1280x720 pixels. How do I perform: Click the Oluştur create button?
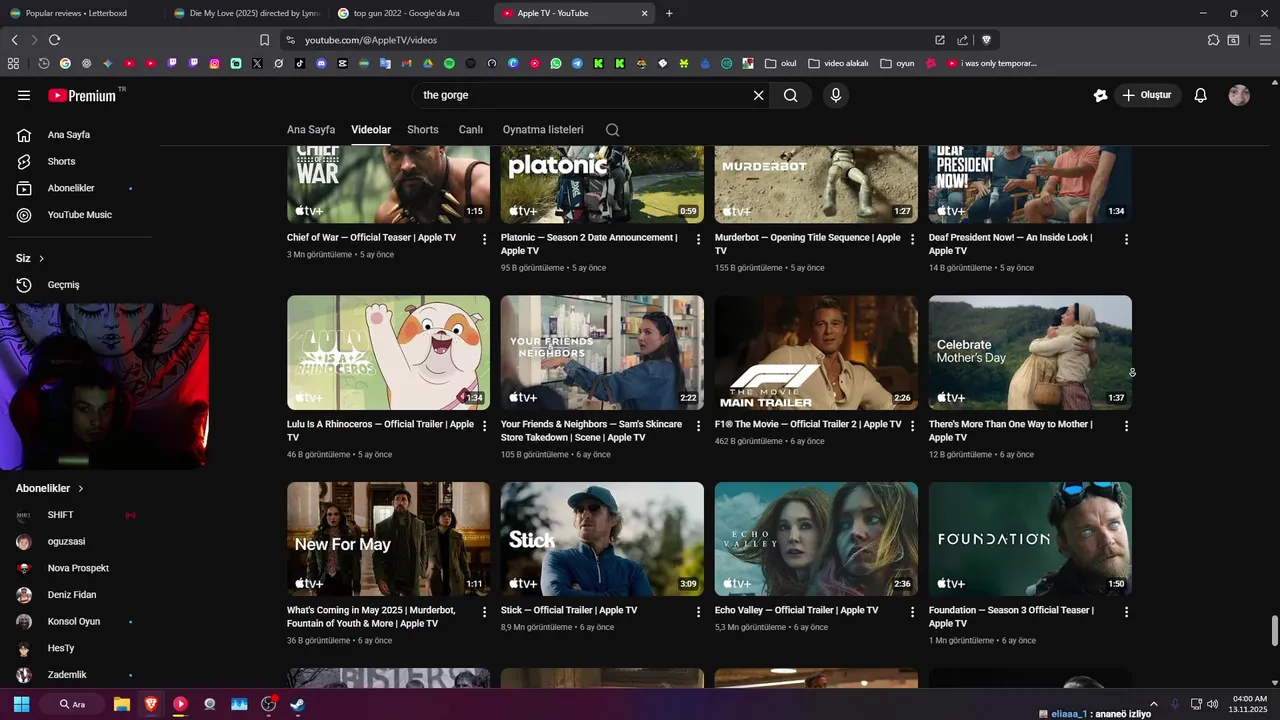[x=1146, y=96]
